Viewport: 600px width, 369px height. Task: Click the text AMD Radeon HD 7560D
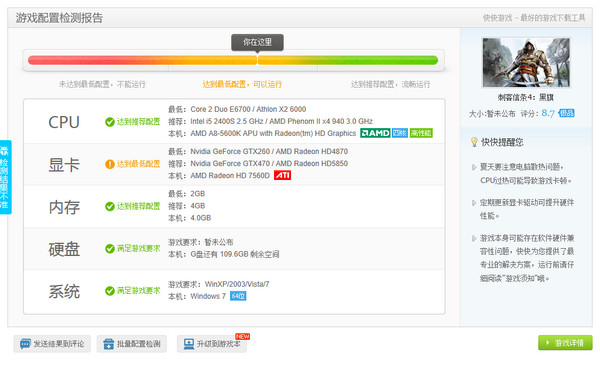pyautogui.click(x=230, y=175)
